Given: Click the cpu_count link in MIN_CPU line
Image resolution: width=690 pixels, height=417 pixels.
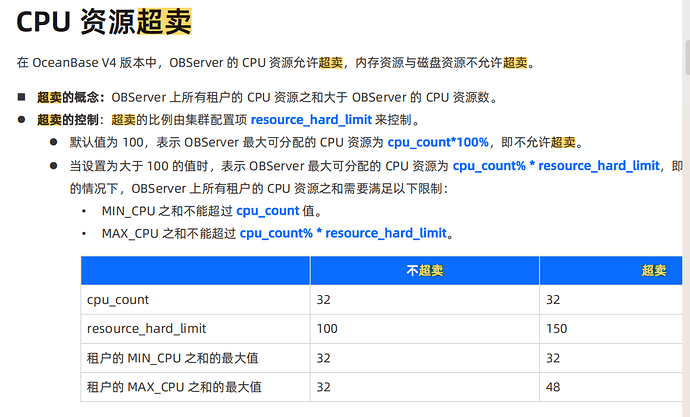Looking at the screenshot, I should (x=268, y=211).
